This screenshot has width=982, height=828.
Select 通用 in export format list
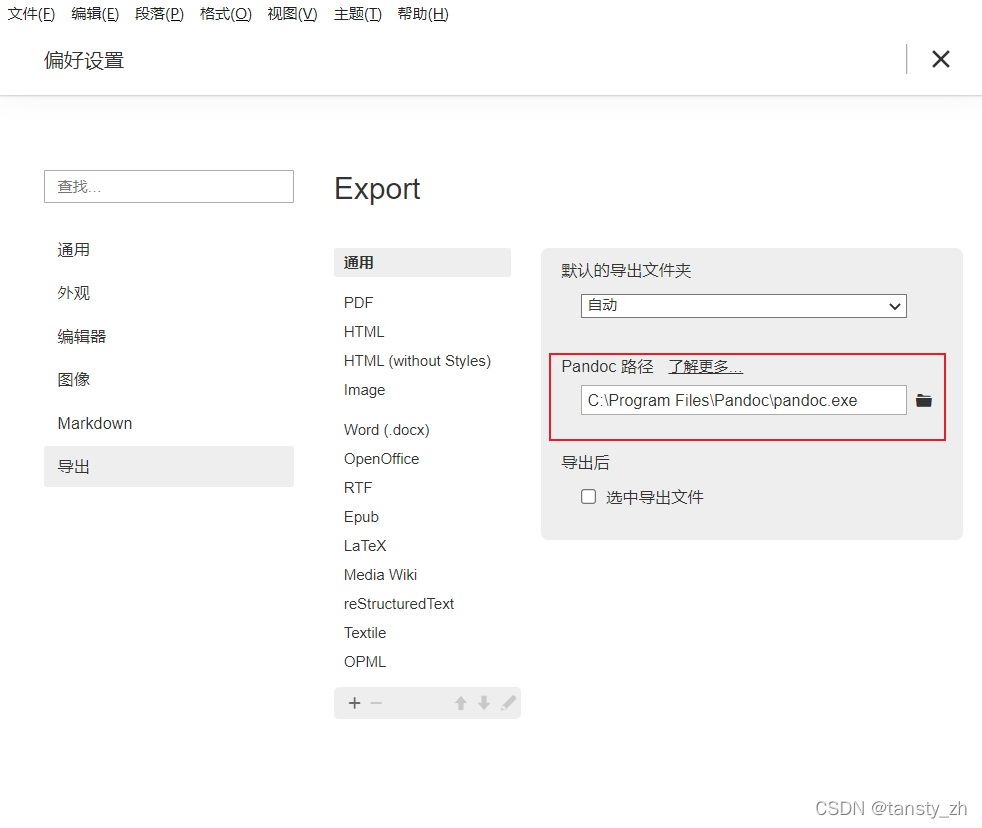click(422, 262)
